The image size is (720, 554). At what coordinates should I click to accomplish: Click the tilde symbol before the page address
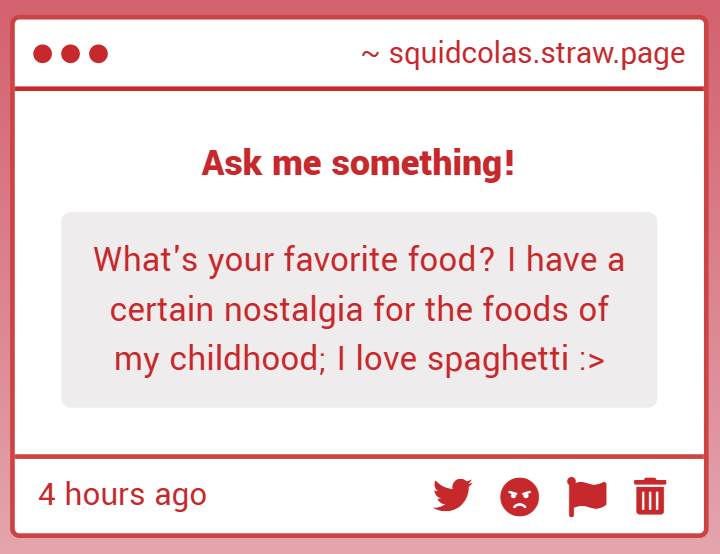point(370,54)
